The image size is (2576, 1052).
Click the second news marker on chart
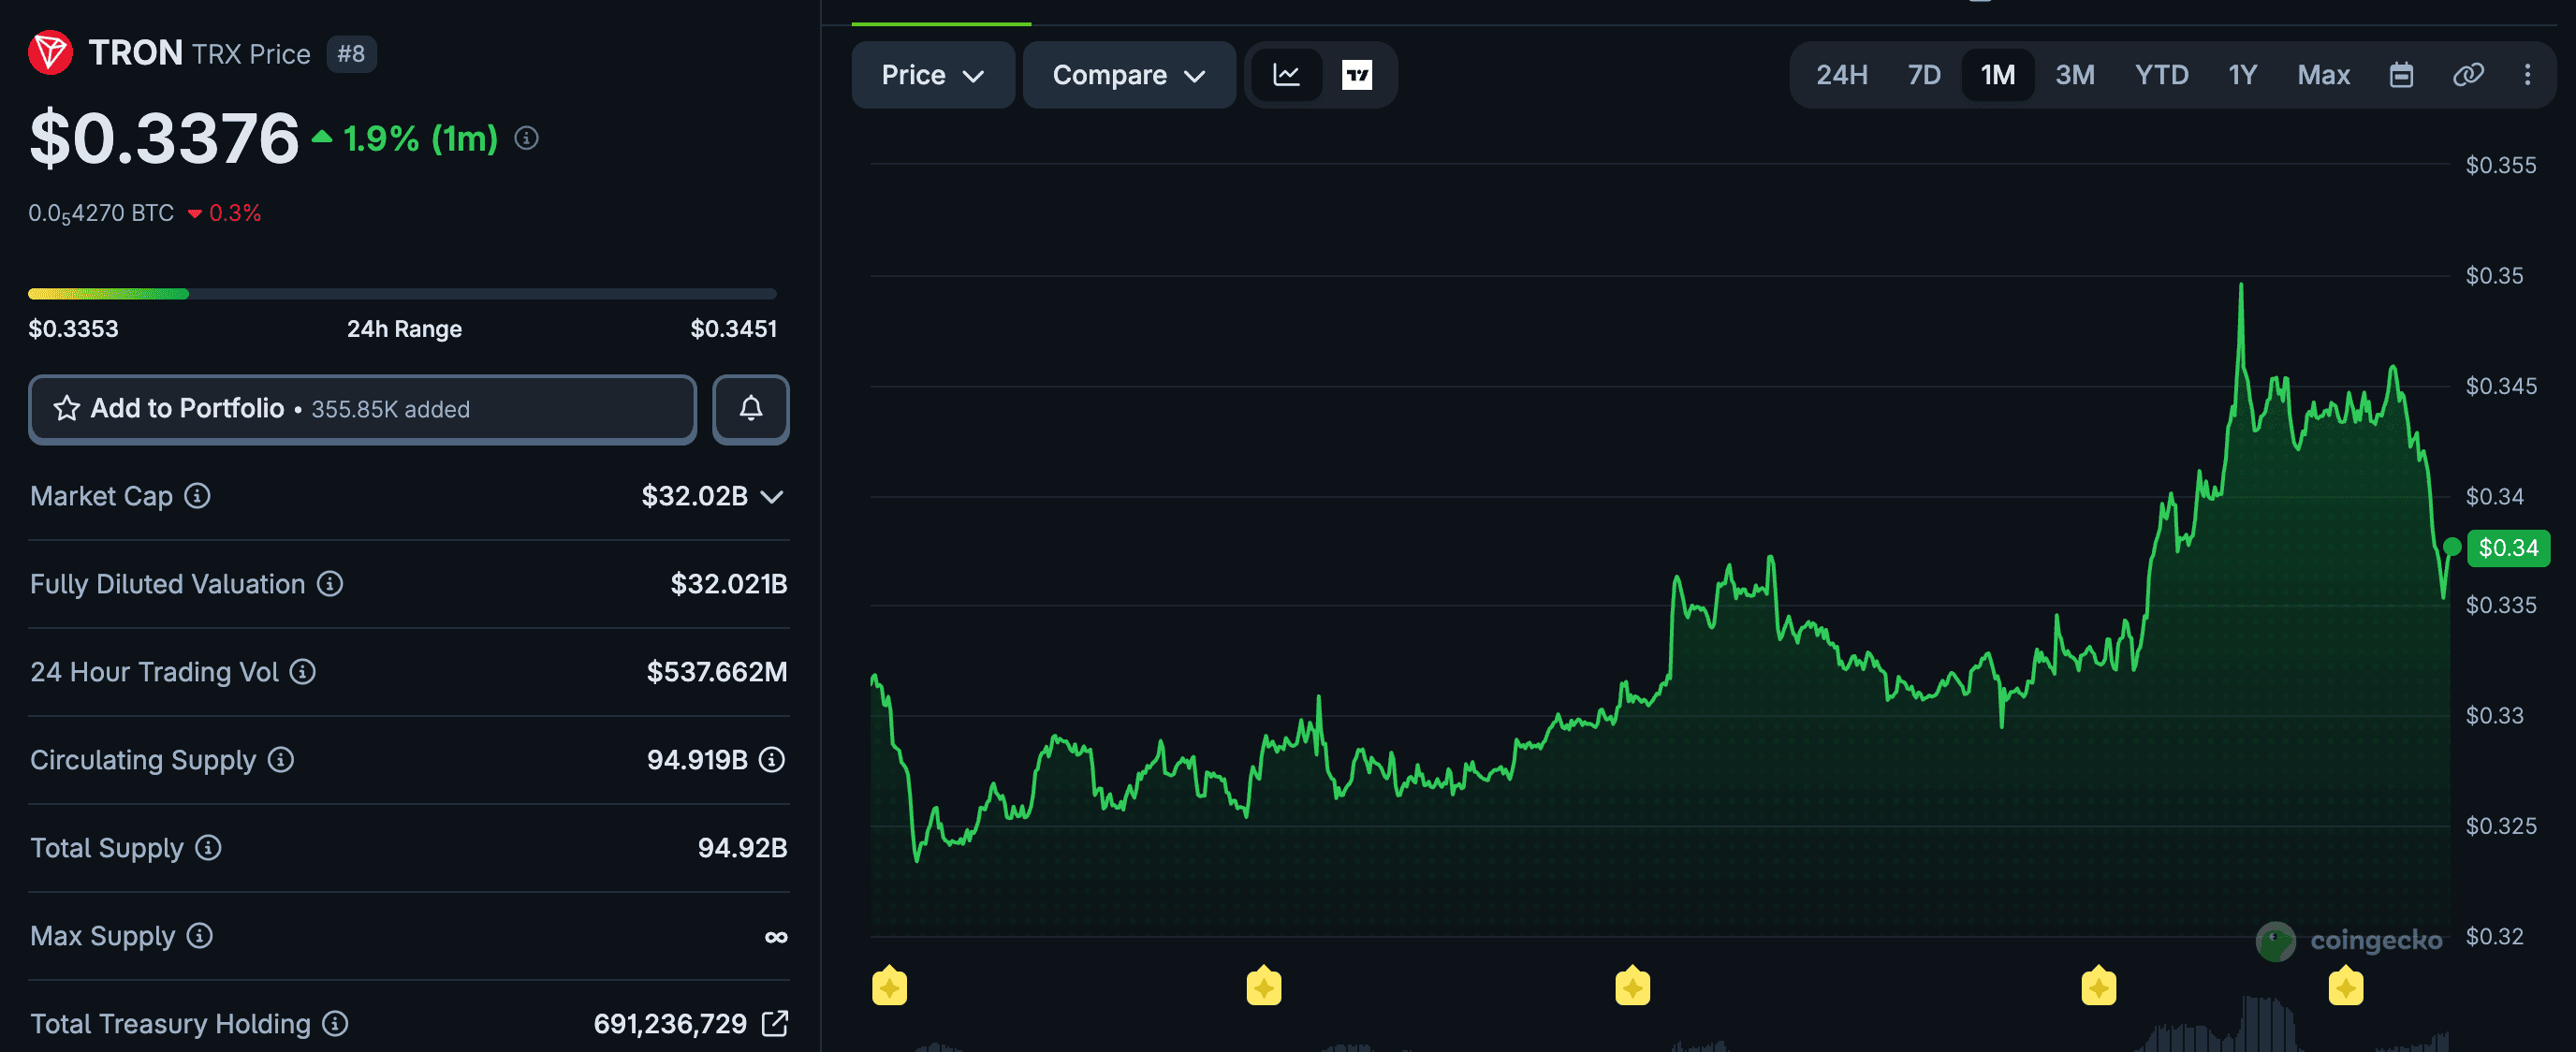click(1264, 986)
